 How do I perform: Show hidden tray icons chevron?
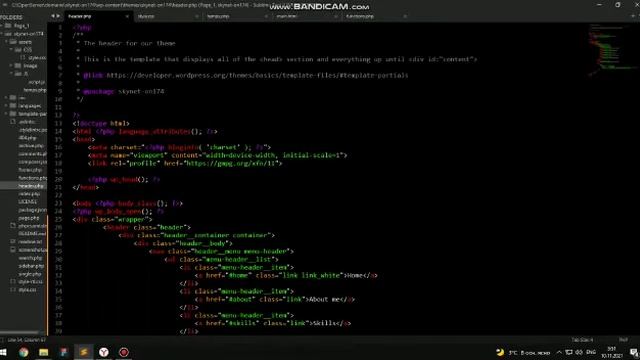click(x=559, y=352)
